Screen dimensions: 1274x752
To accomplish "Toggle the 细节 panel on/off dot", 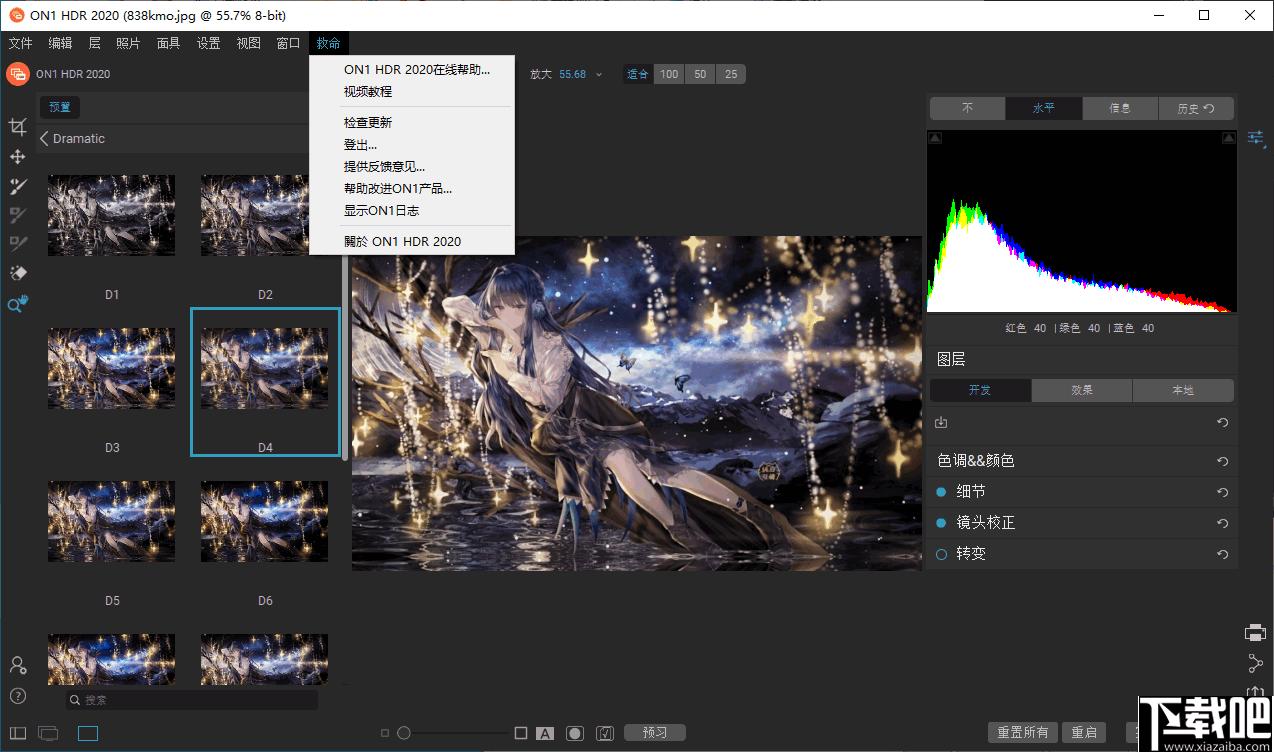I will [941, 492].
